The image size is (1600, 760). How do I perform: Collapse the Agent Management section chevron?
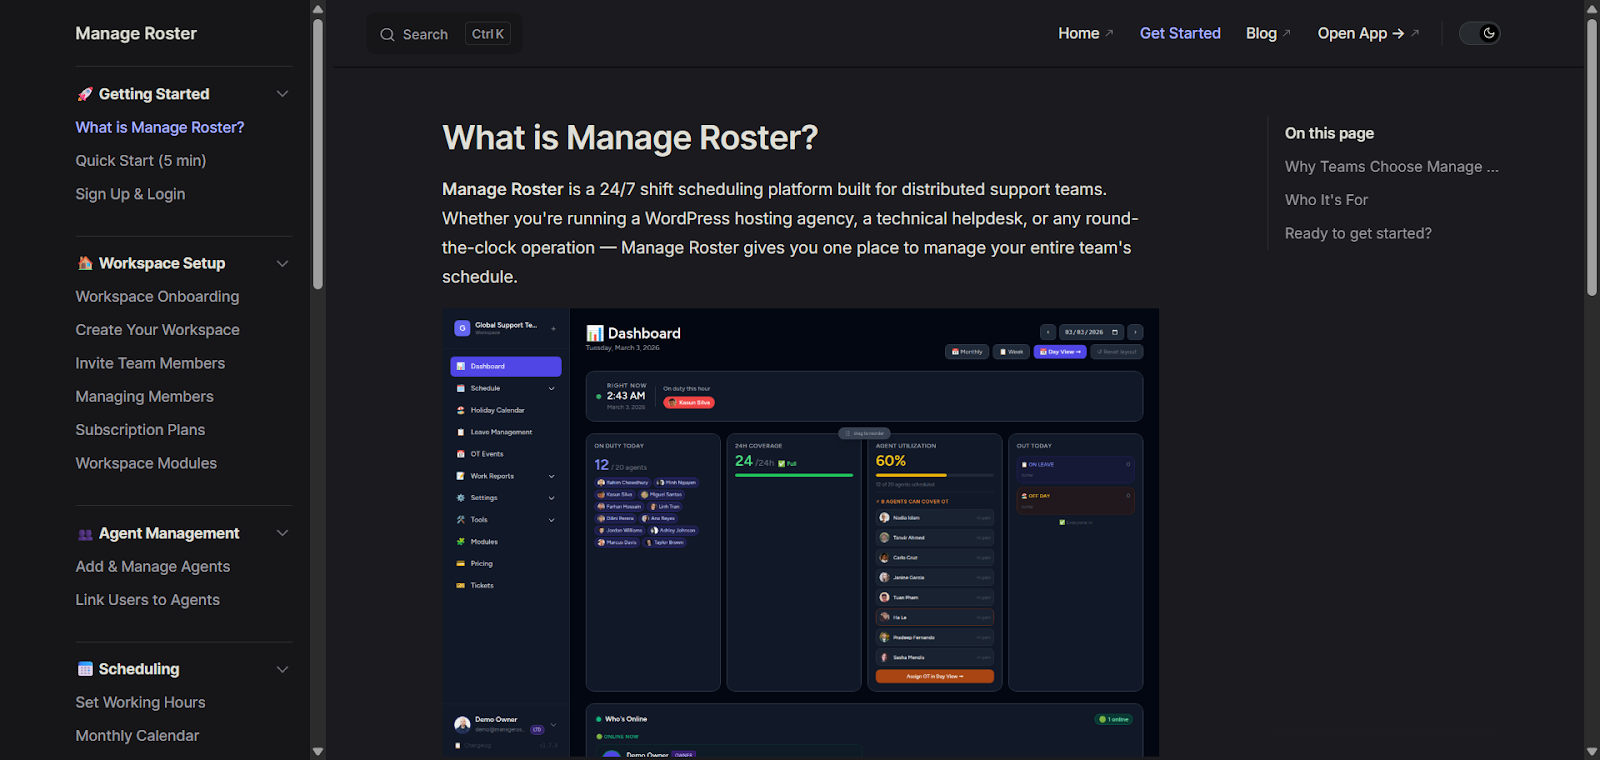tap(282, 533)
